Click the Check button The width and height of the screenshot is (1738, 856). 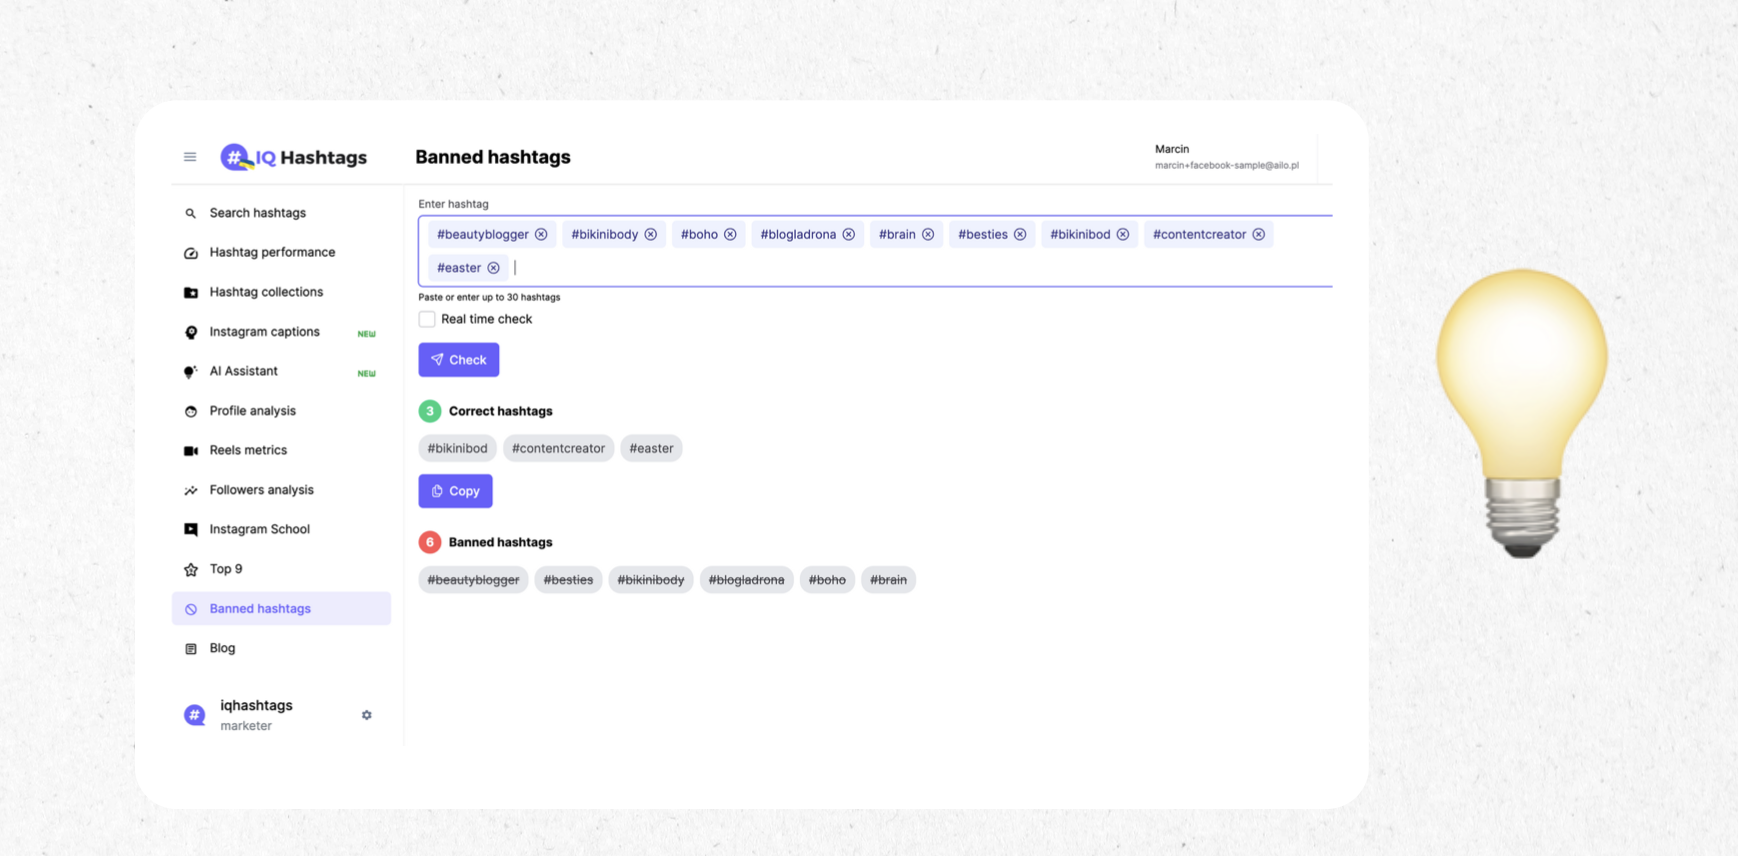[x=459, y=360]
